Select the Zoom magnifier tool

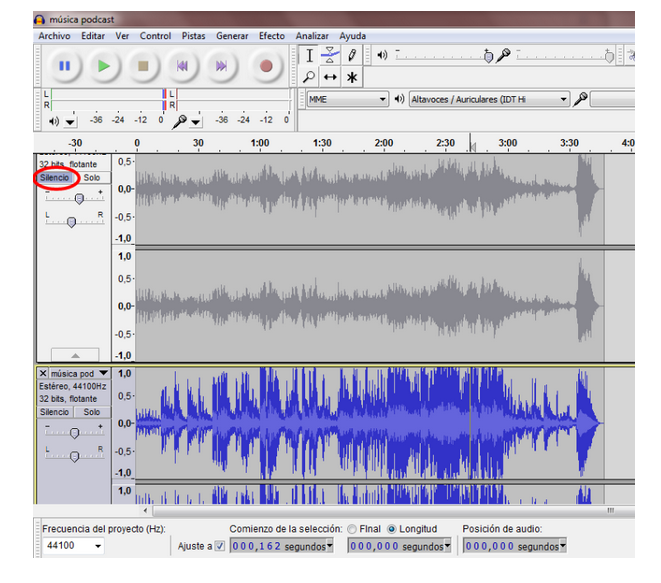click(310, 77)
